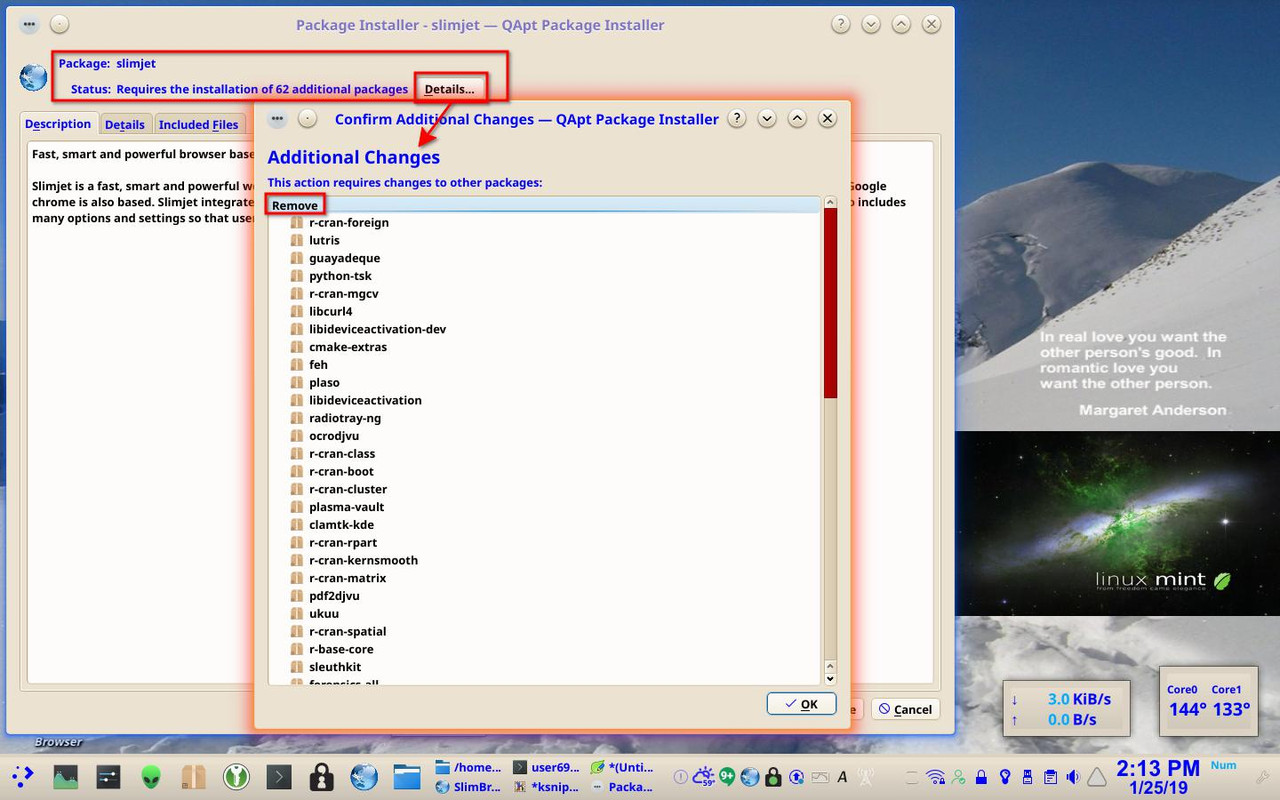
Task: Open the terminal launcher in taskbar
Action: pyautogui.click(x=279, y=777)
